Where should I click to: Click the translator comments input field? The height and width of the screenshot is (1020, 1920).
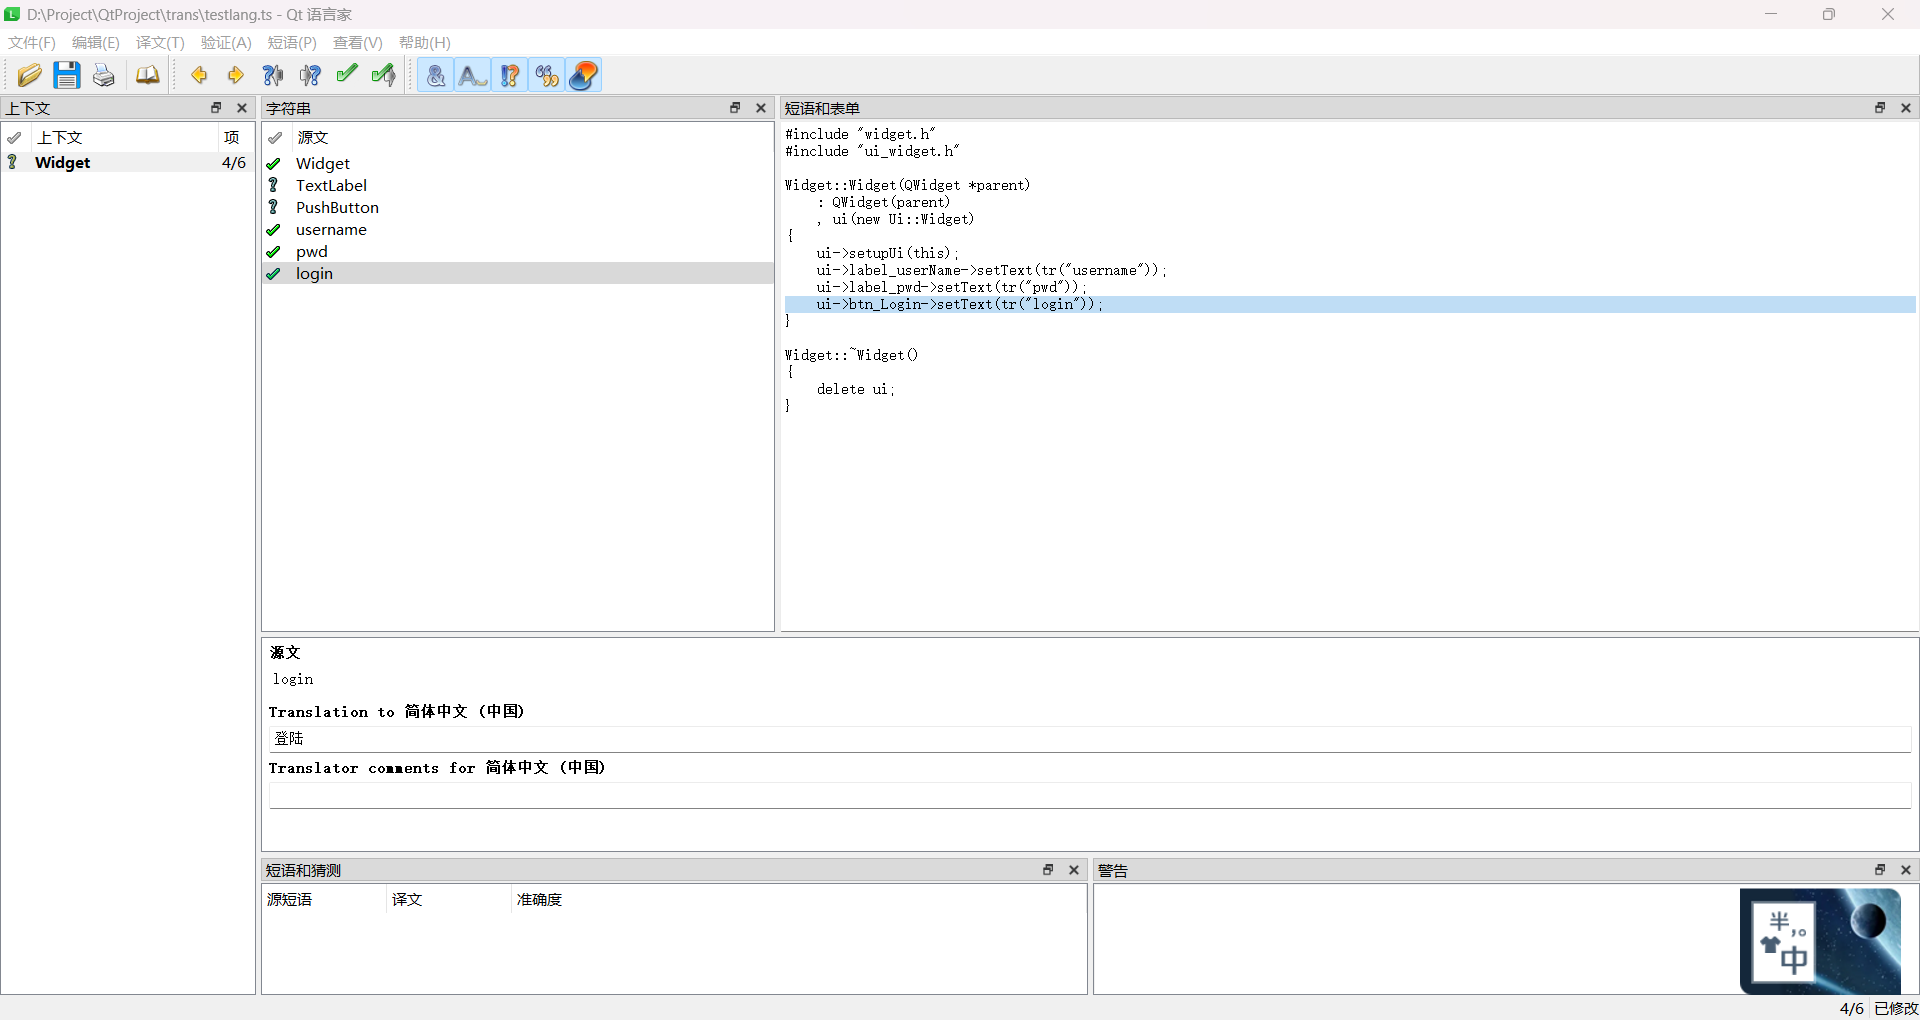click(1090, 795)
